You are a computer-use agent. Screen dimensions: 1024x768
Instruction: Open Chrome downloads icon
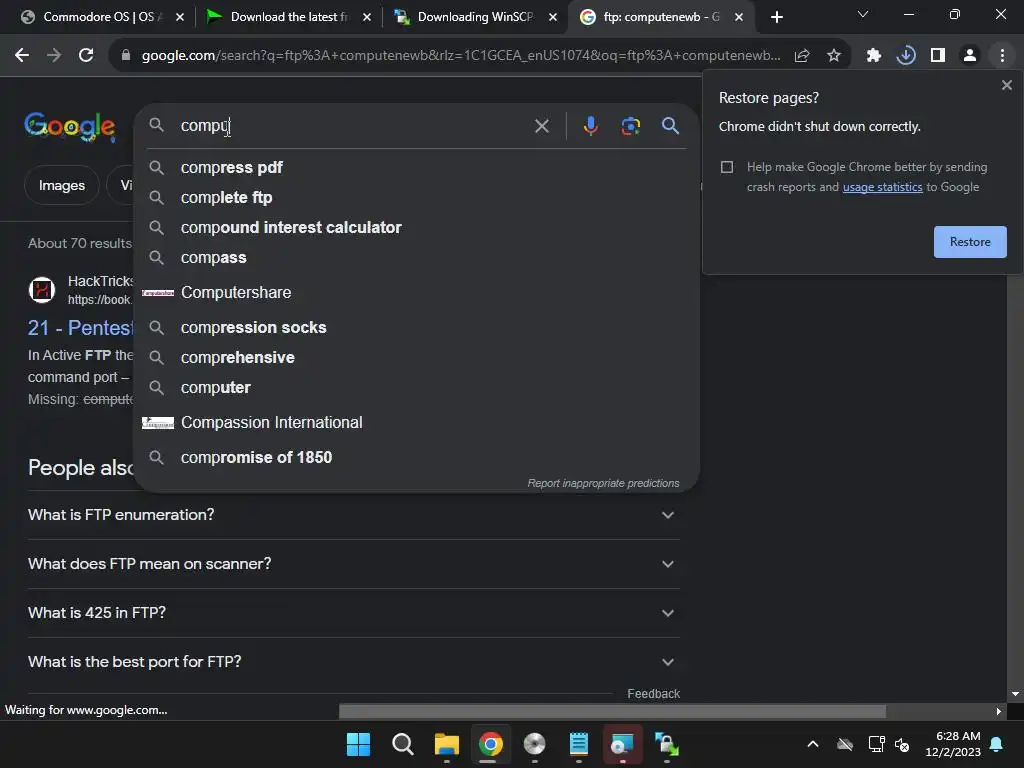coord(905,56)
